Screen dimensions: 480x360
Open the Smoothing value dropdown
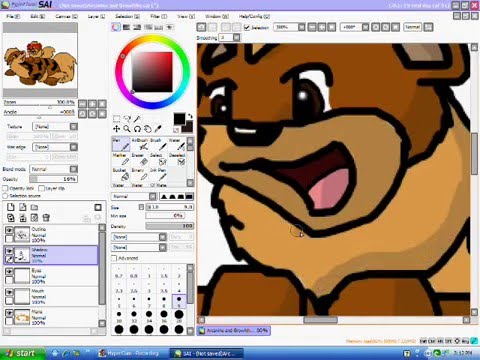(236, 38)
